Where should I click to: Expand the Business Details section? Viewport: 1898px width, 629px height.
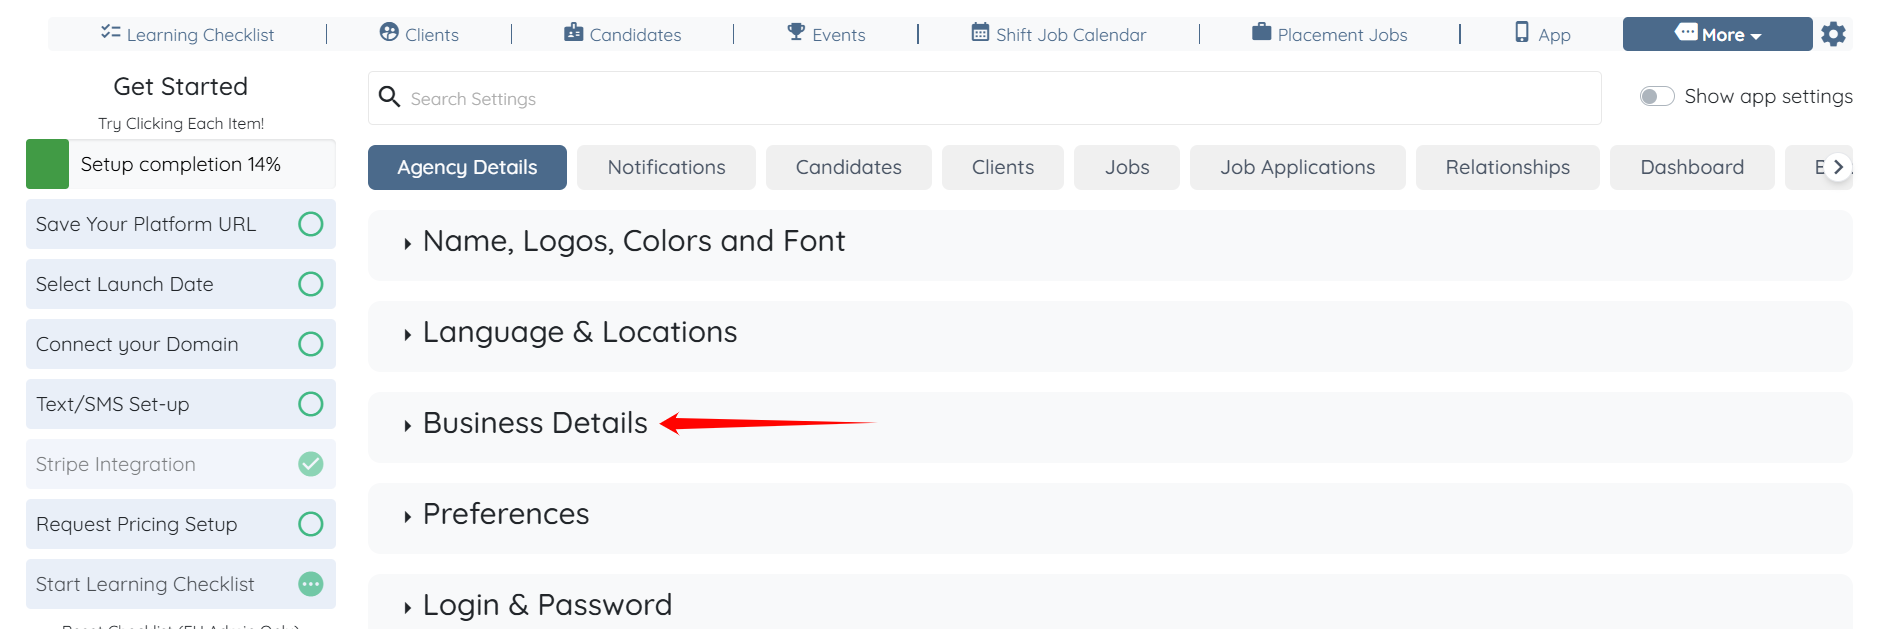coord(535,423)
